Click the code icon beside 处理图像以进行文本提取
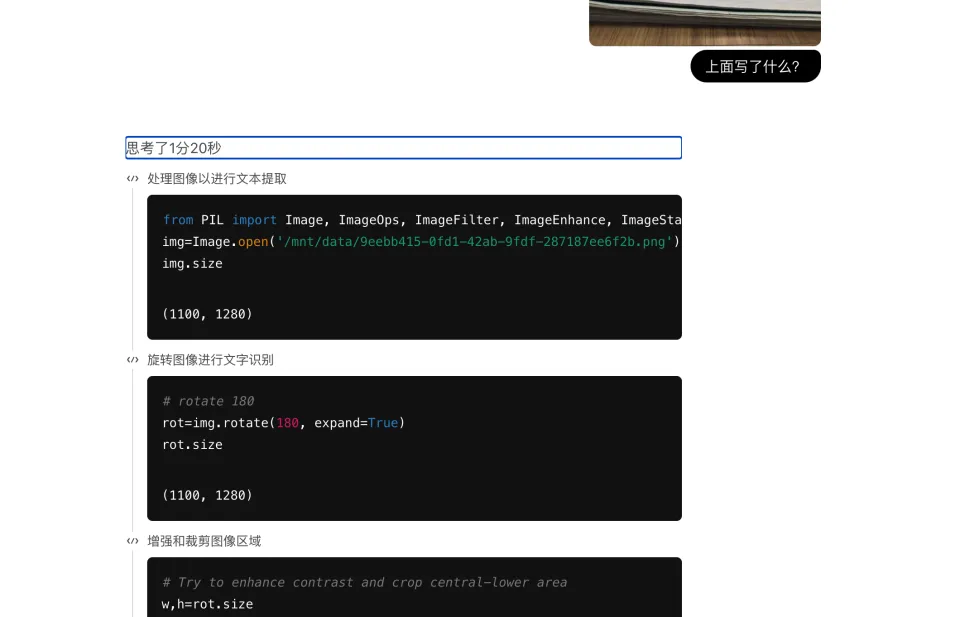The image size is (960, 617). (x=132, y=179)
